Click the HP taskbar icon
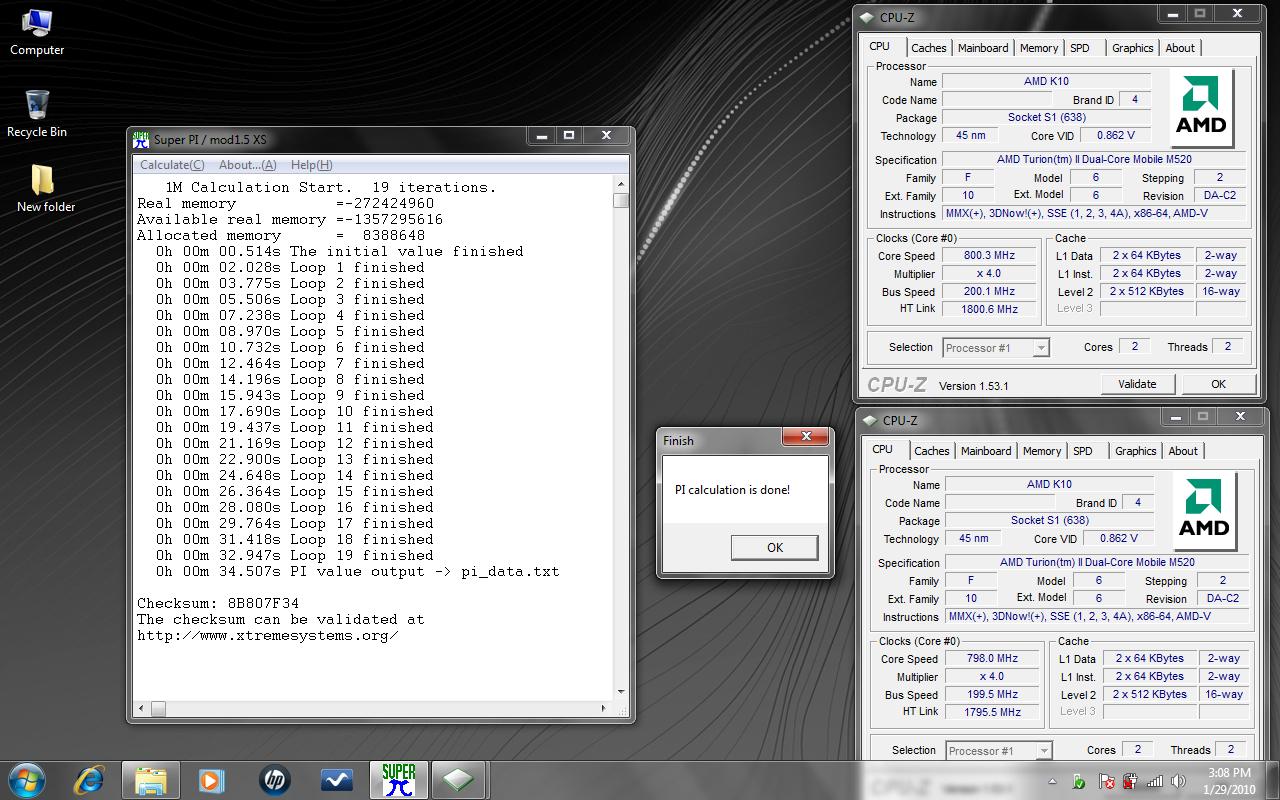Screen dimensions: 1280x800 click(274, 780)
